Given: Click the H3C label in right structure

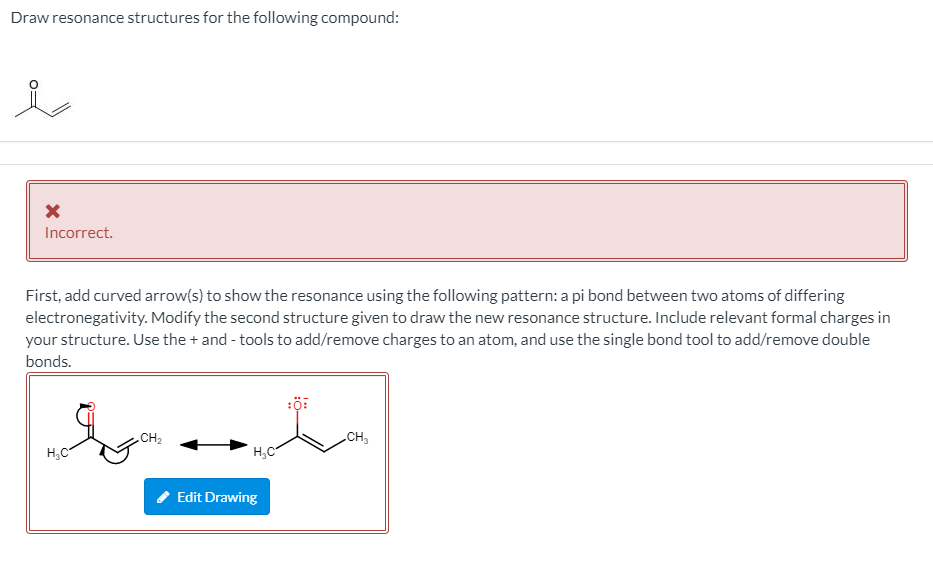Looking at the screenshot, I should click(264, 452).
